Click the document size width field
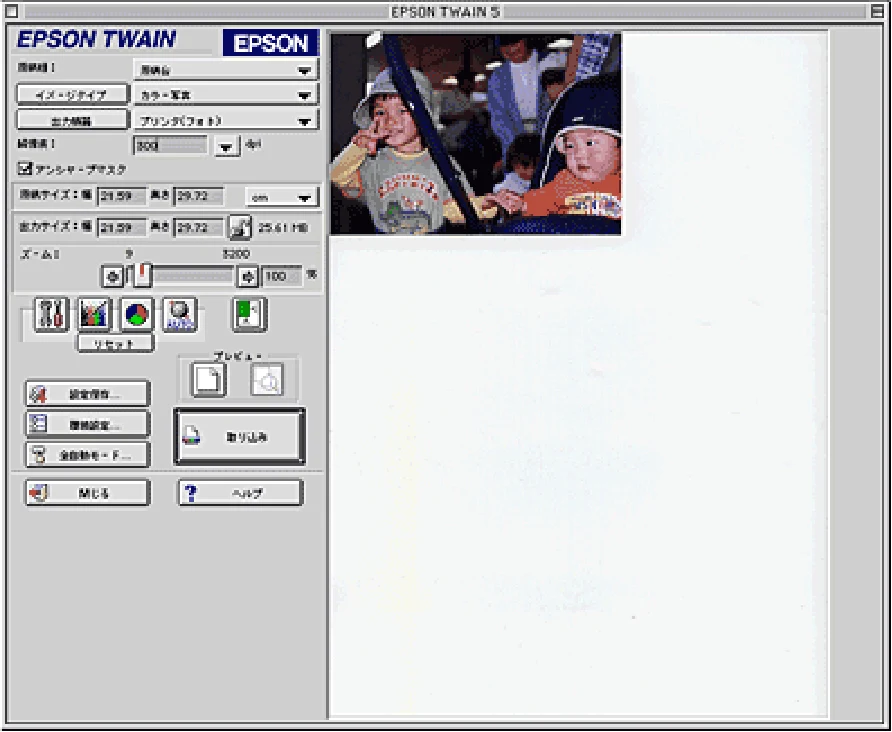The image size is (892, 732). pyautogui.click(x=121, y=196)
